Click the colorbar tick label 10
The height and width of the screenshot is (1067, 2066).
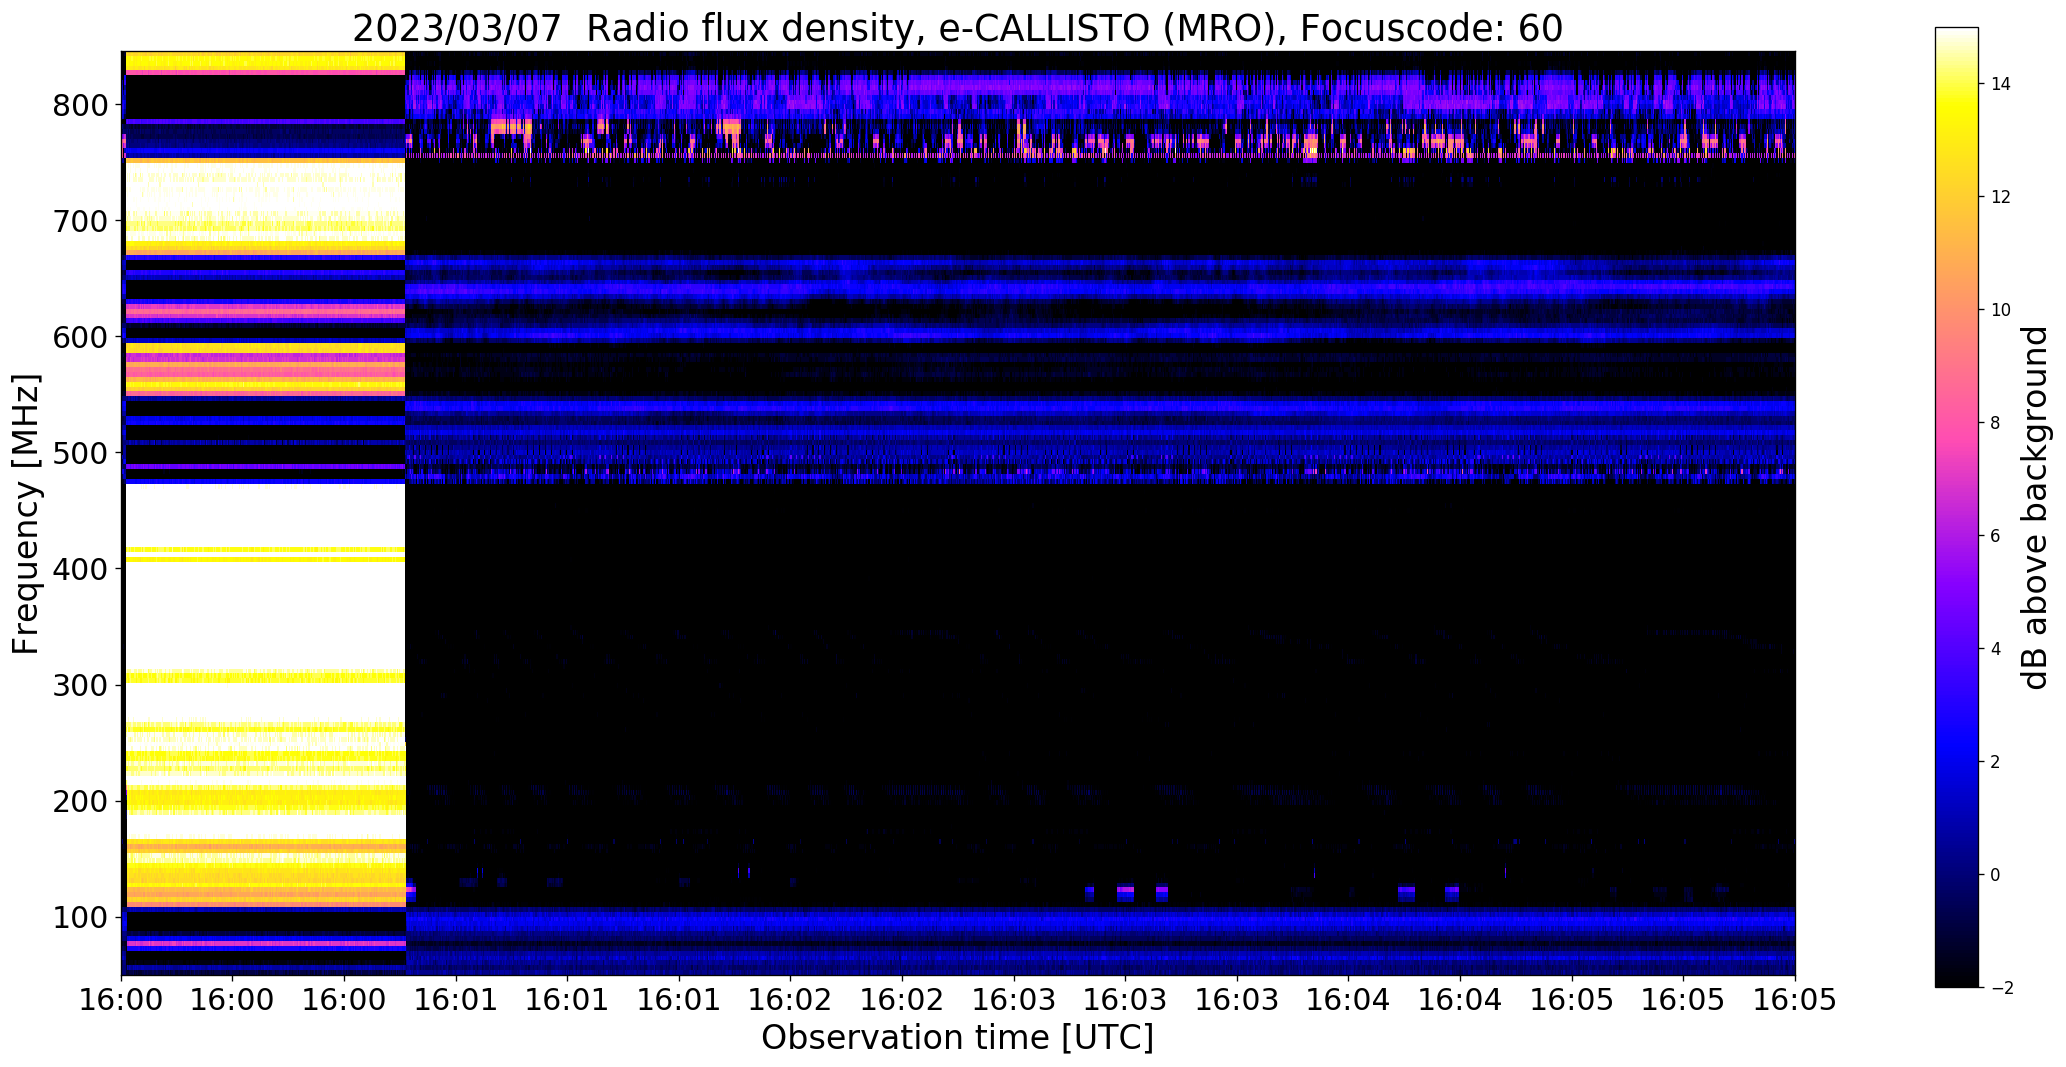(x=2000, y=310)
